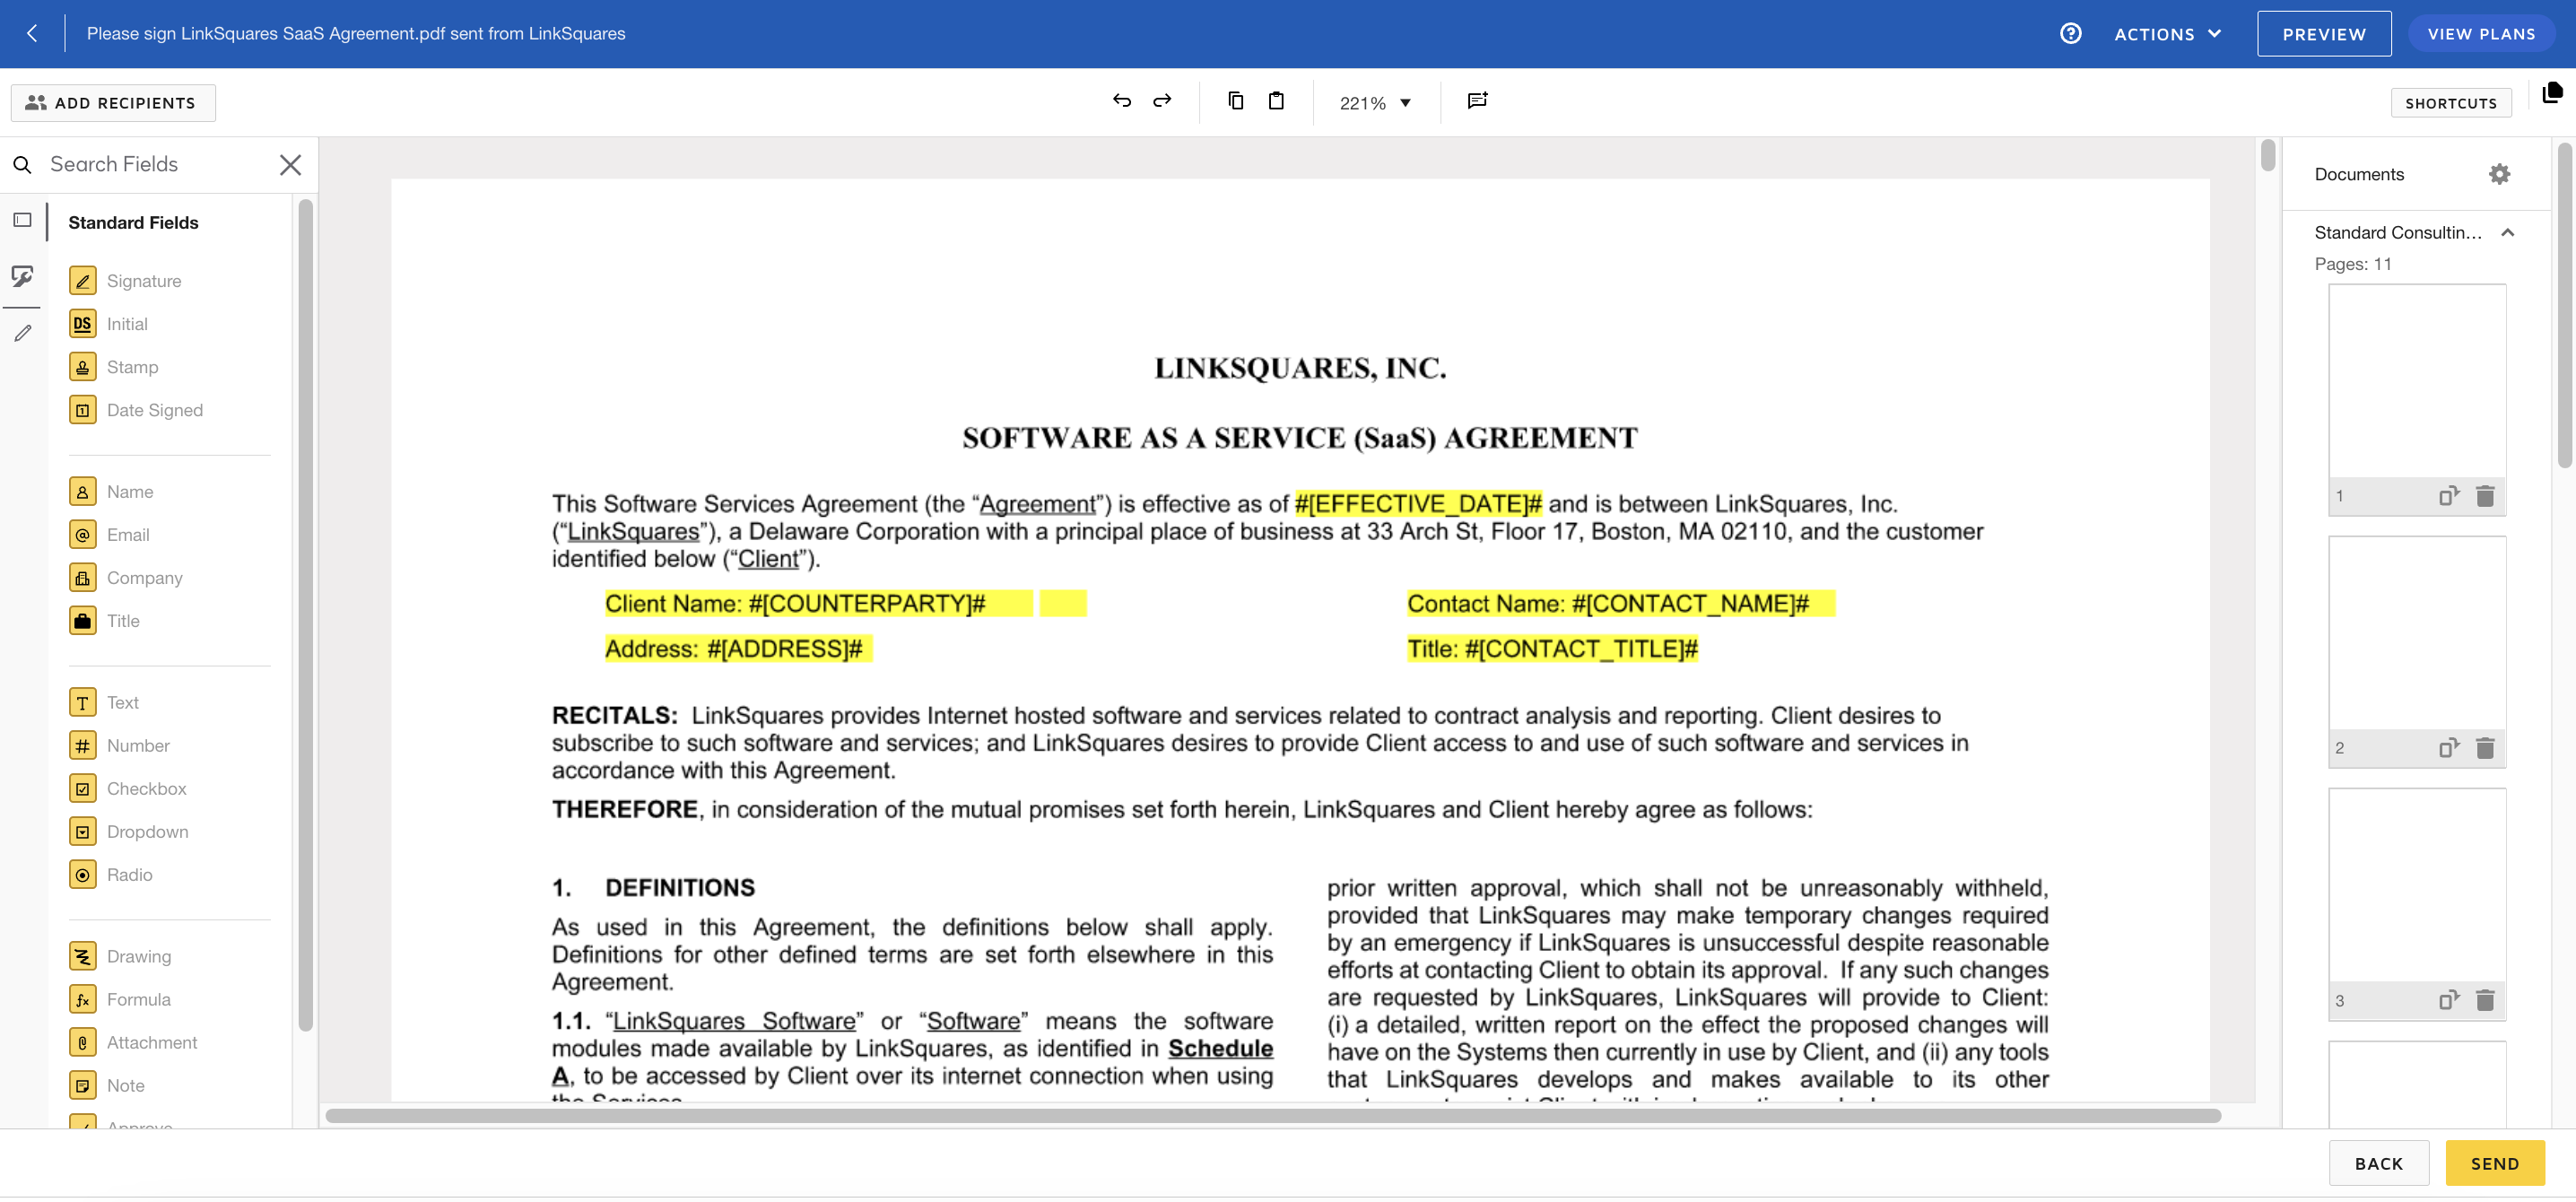
Task: Click the Contact Name #[CONTACT_NAME]# highlight
Action: pos(1620,604)
